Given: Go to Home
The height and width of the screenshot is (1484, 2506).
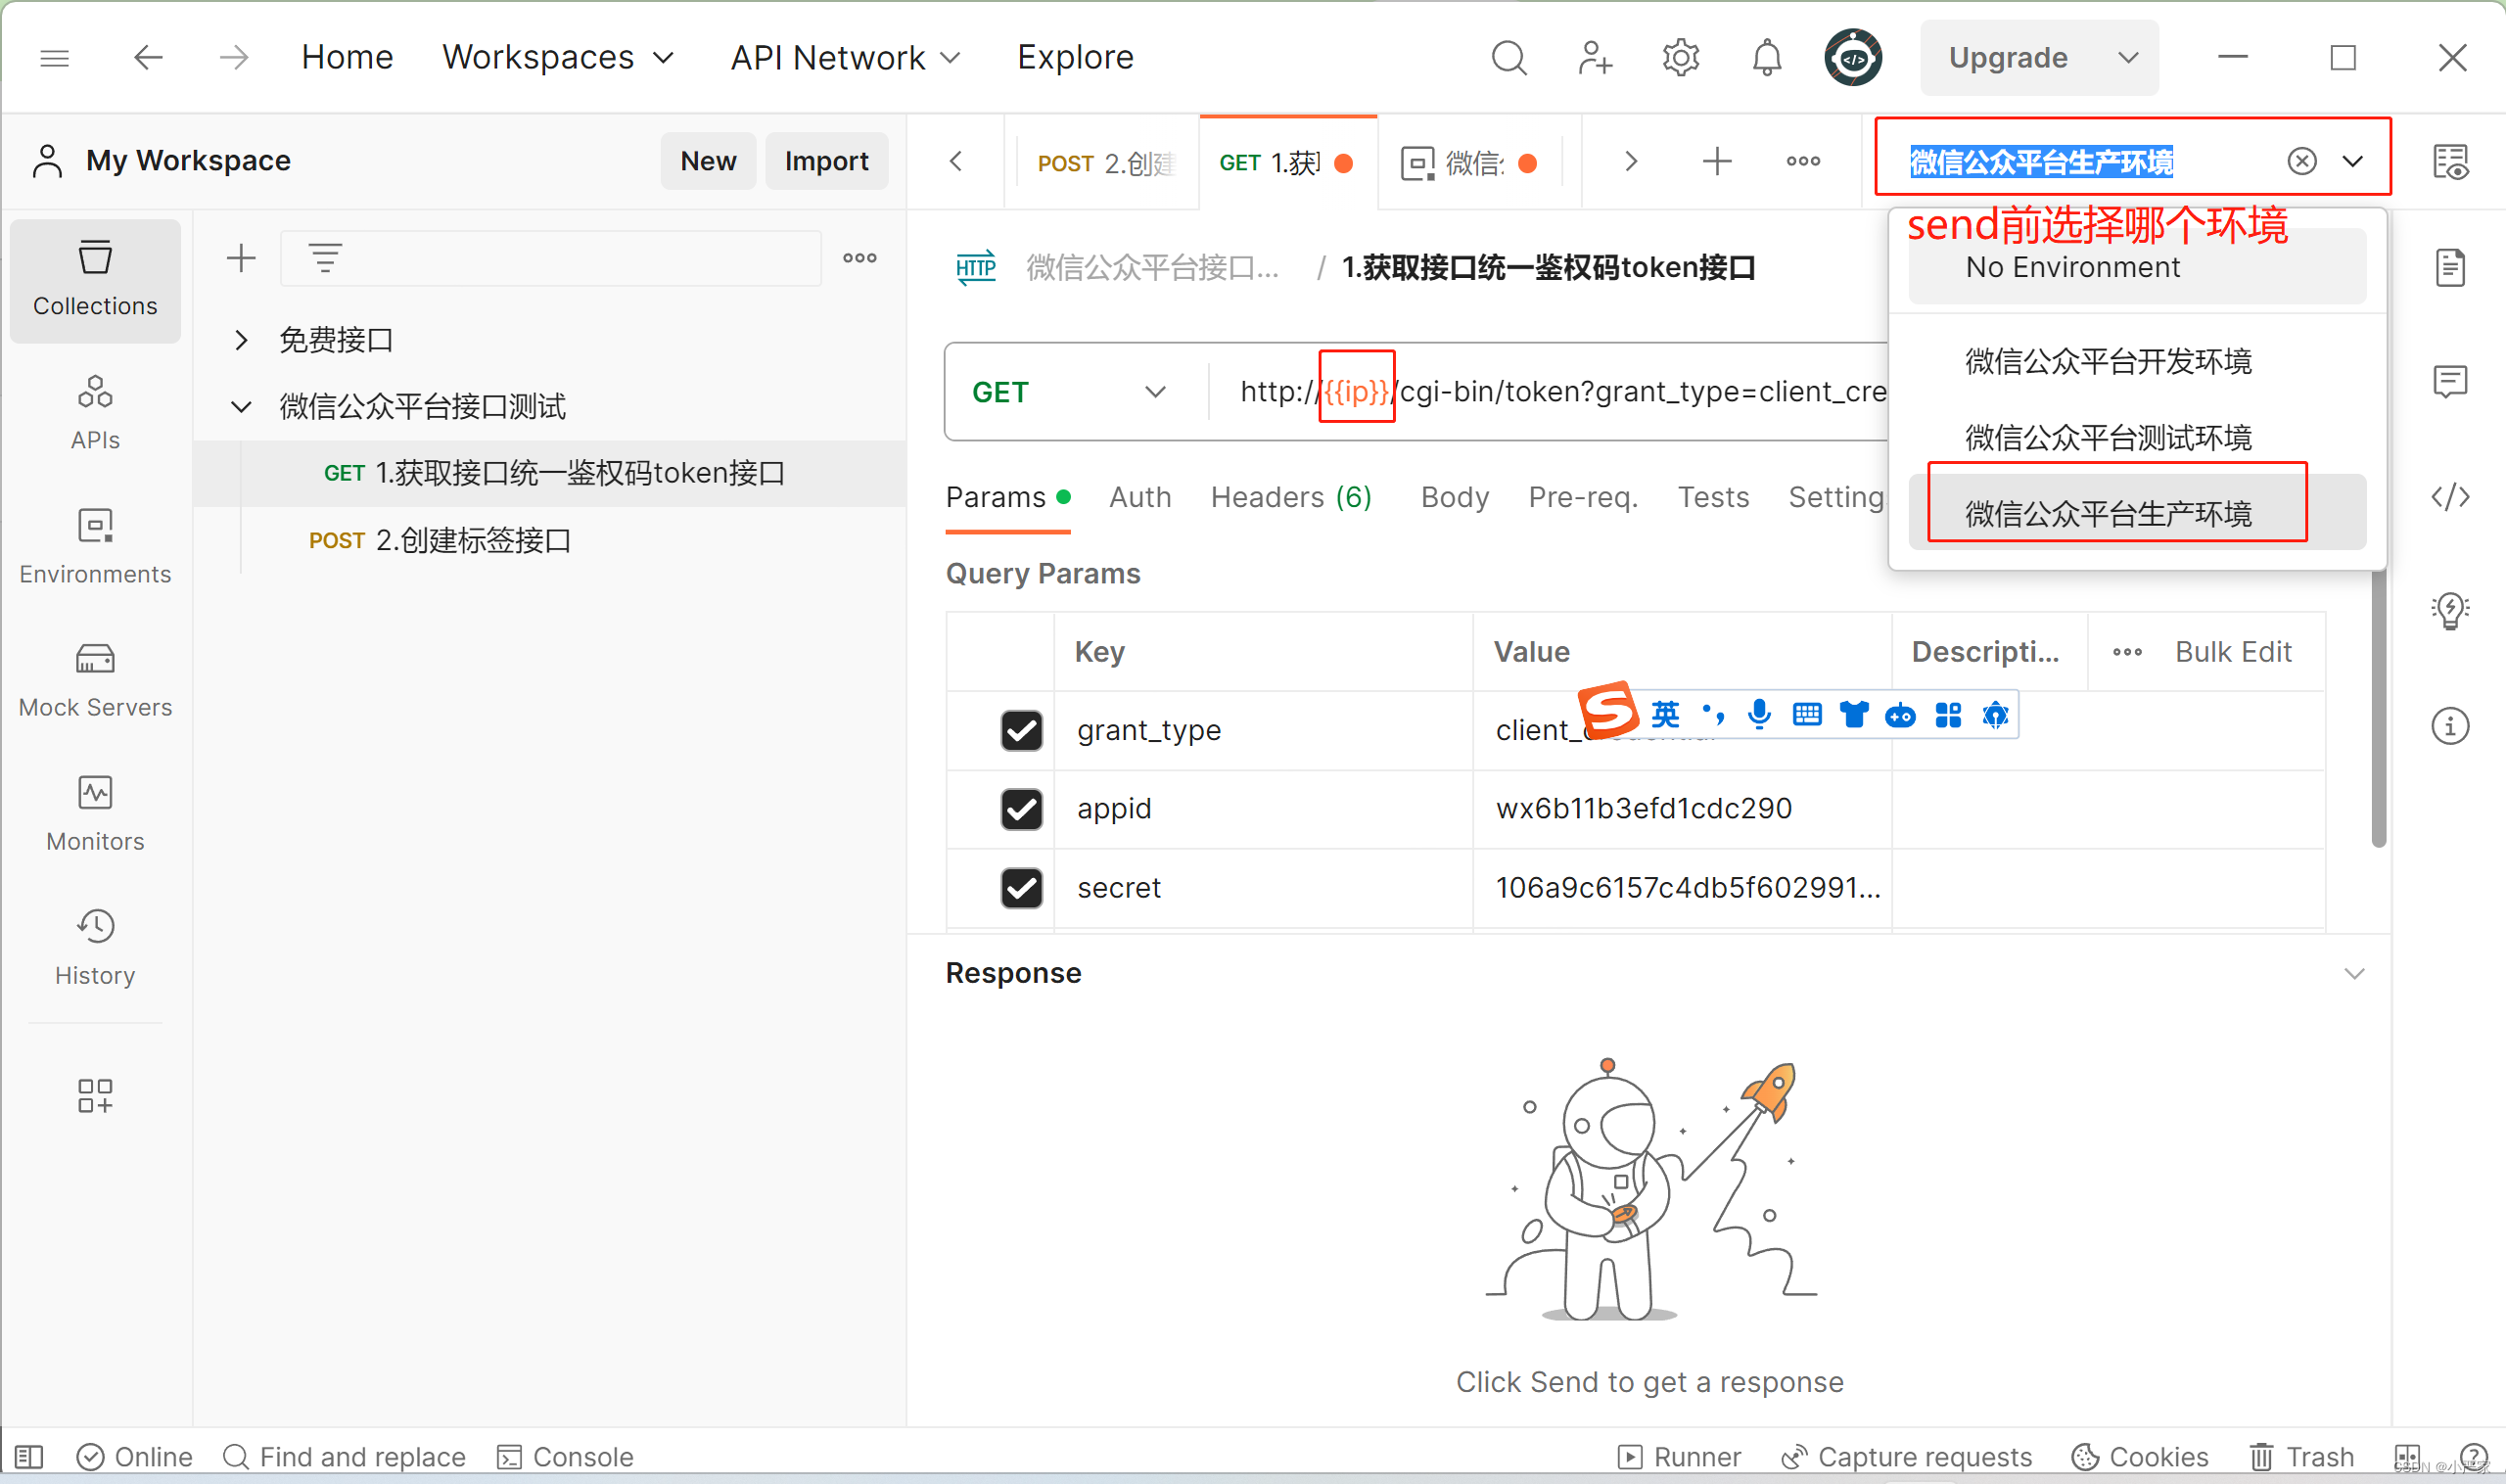Looking at the screenshot, I should tap(347, 58).
